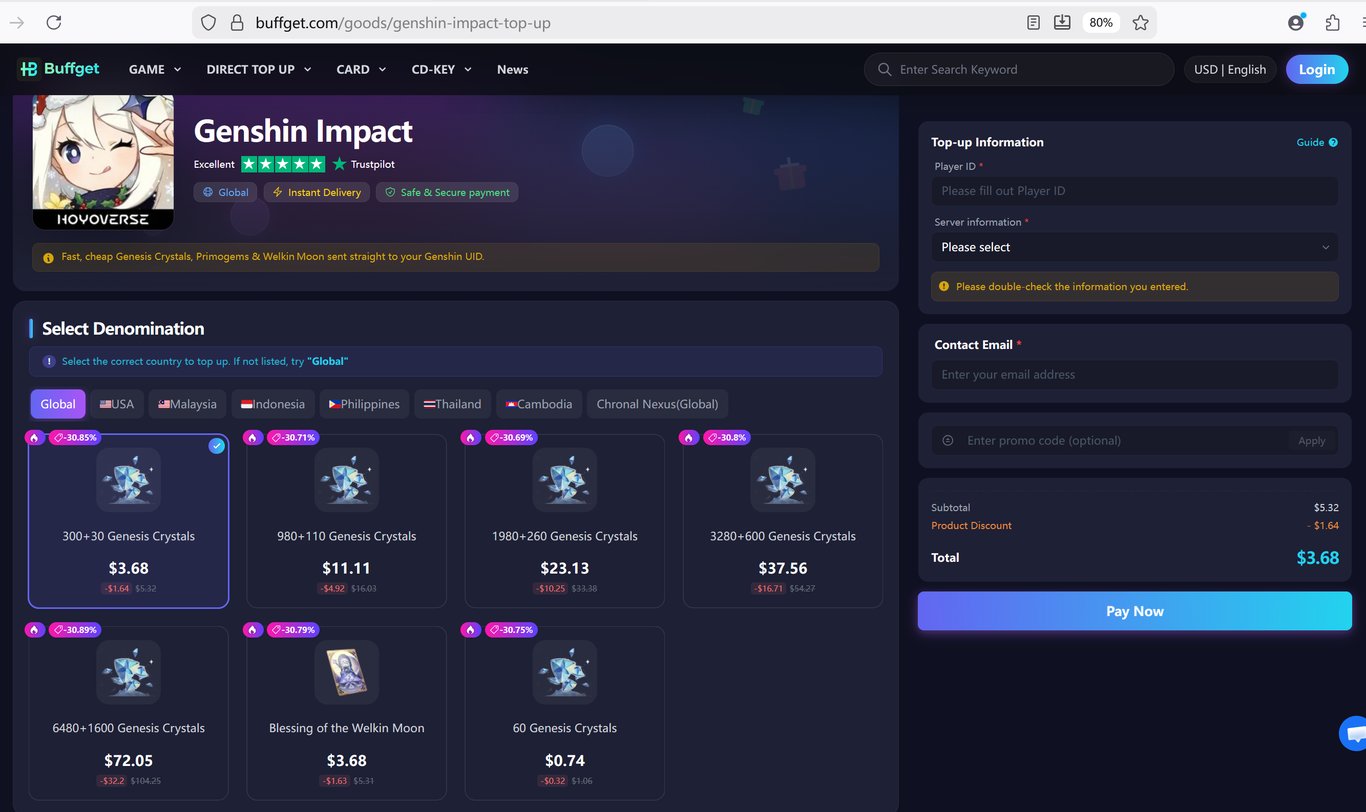Click the "3280+600 Genesis Crystals" label

point(783,536)
